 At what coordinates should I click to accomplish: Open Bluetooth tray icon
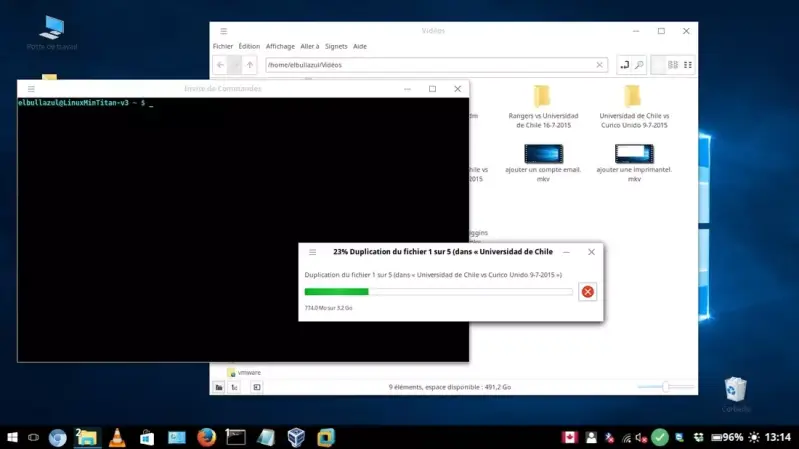coord(609,437)
